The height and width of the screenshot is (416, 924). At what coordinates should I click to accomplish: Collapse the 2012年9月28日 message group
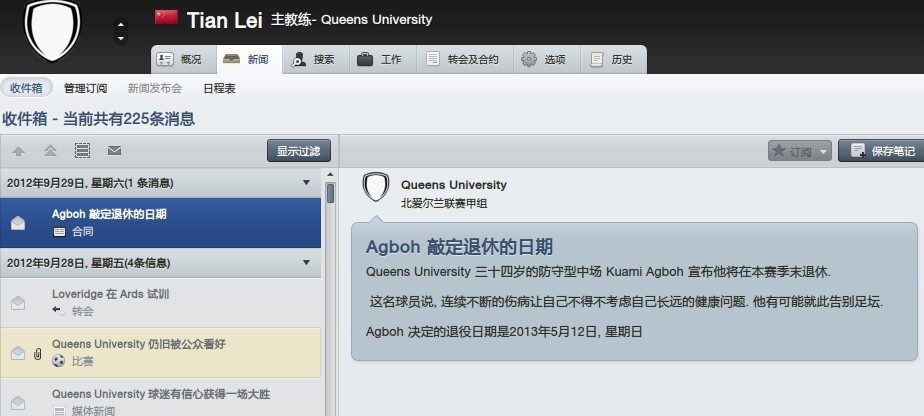tap(306, 262)
